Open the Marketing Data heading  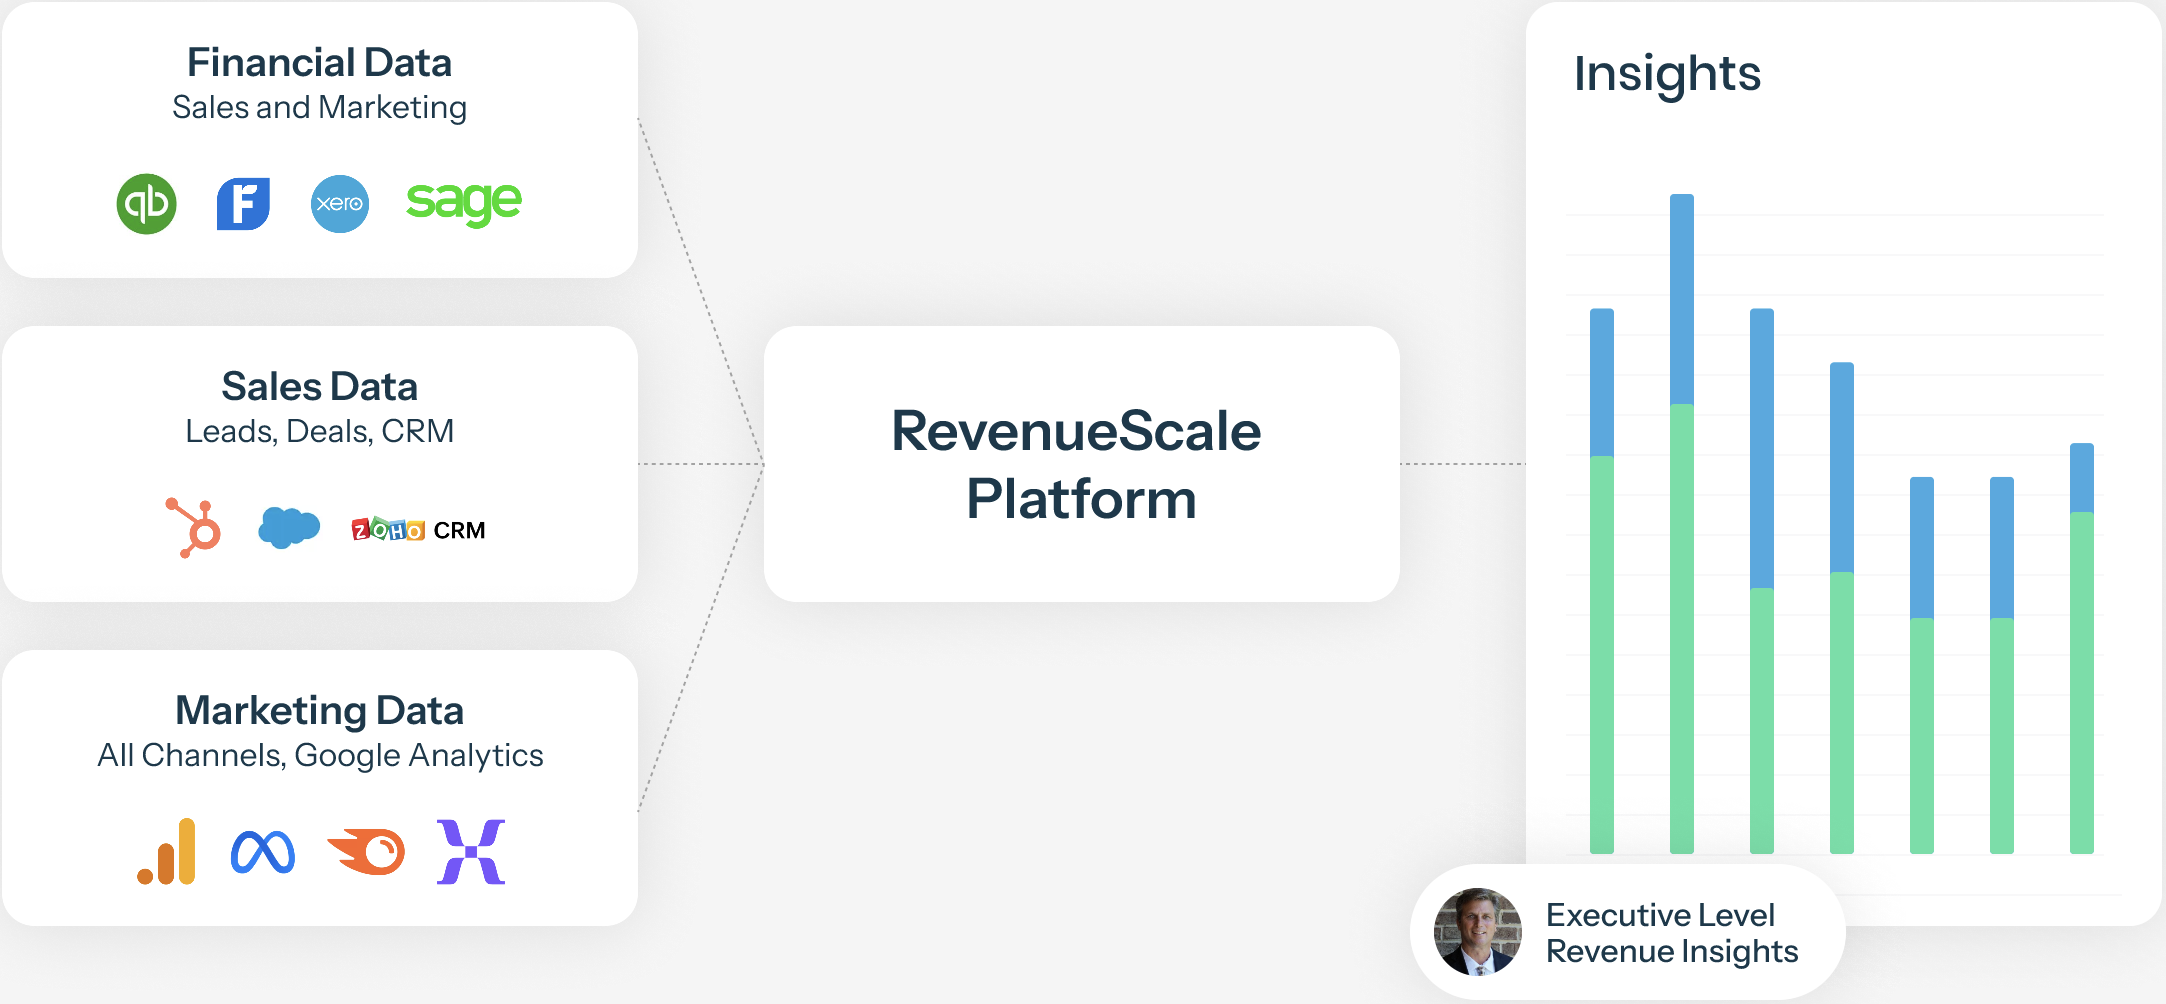click(319, 711)
